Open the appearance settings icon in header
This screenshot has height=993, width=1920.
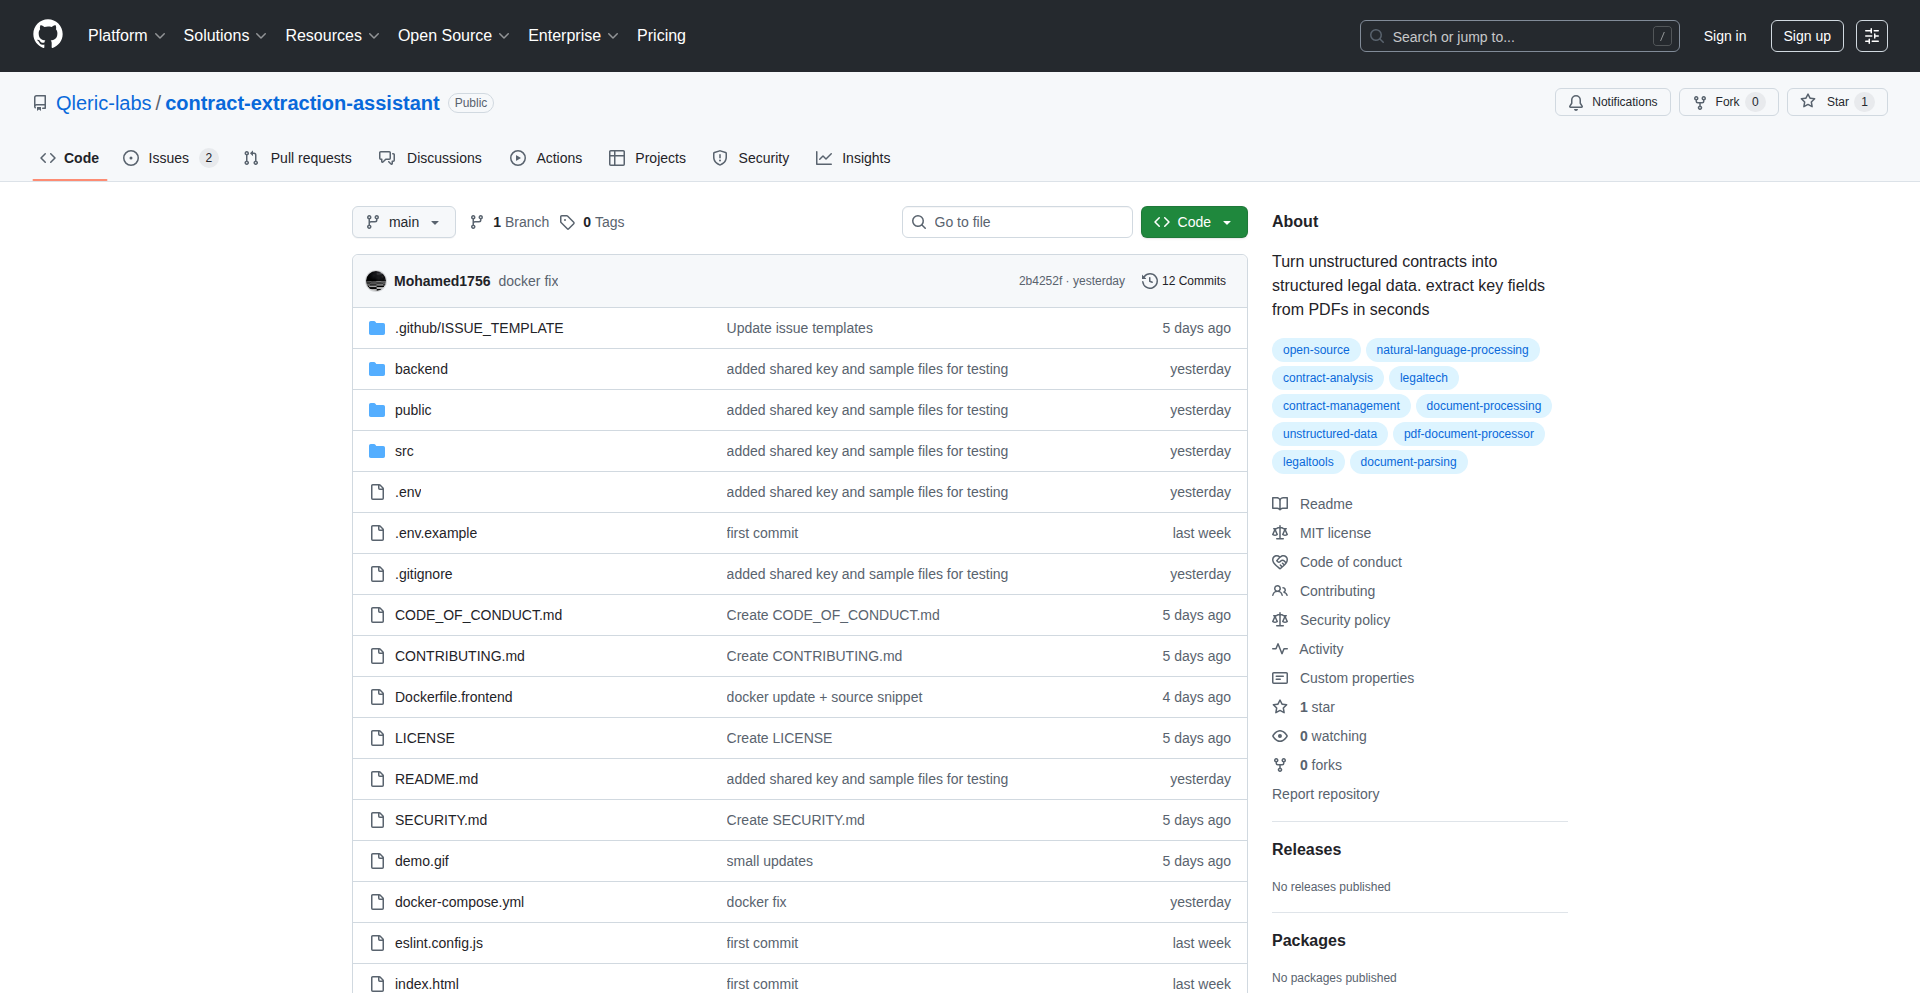point(1871,36)
